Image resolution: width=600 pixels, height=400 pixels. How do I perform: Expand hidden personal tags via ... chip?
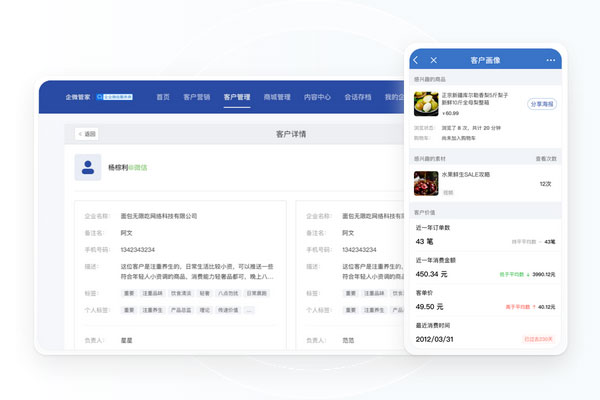click(x=249, y=310)
